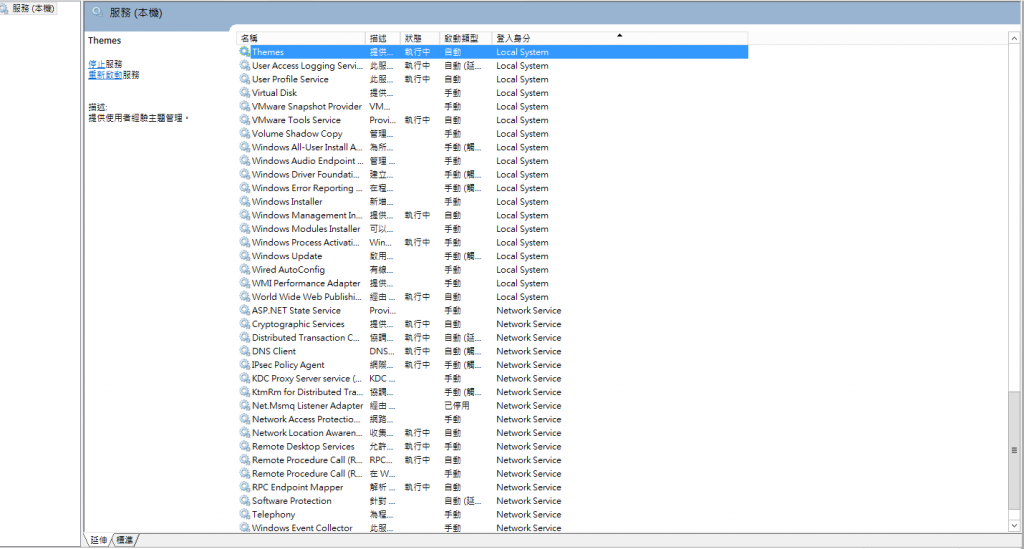Click Local System in the Windows Update row
Image resolution: width=1024 pixels, height=549 pixels.
522,256
